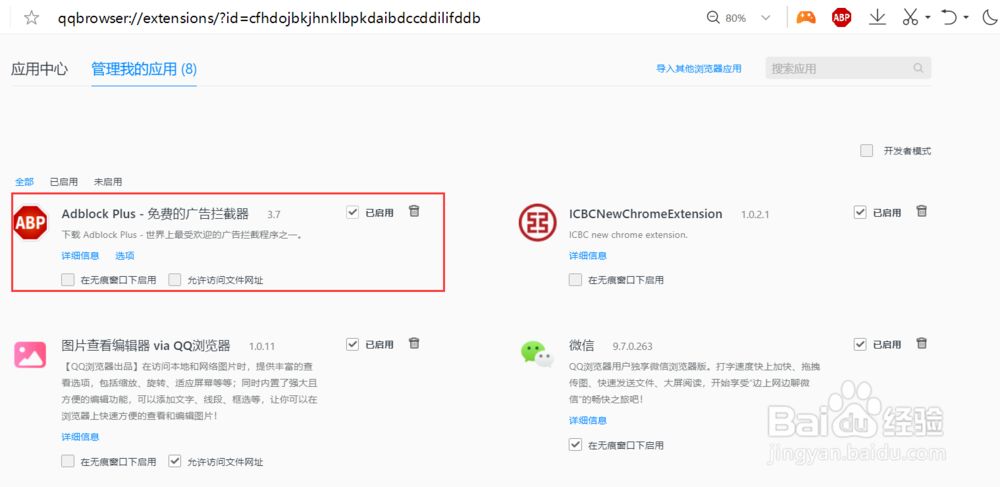Click the 搜索应用 search field
The width and height of the screenshot is (1000, 487).
[848, 68]
